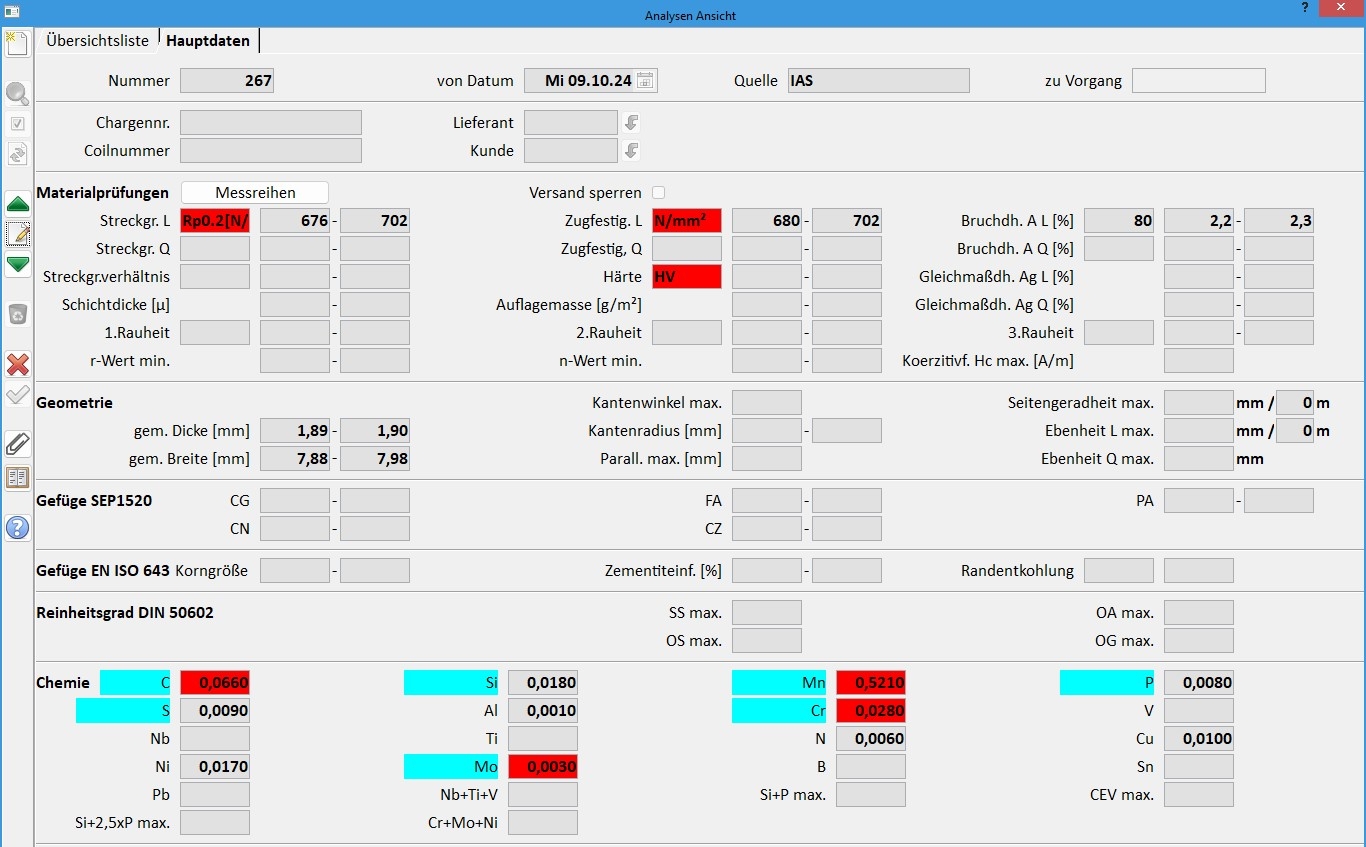Click gem. Dicke minimum value 1,89

coord(295,431)
